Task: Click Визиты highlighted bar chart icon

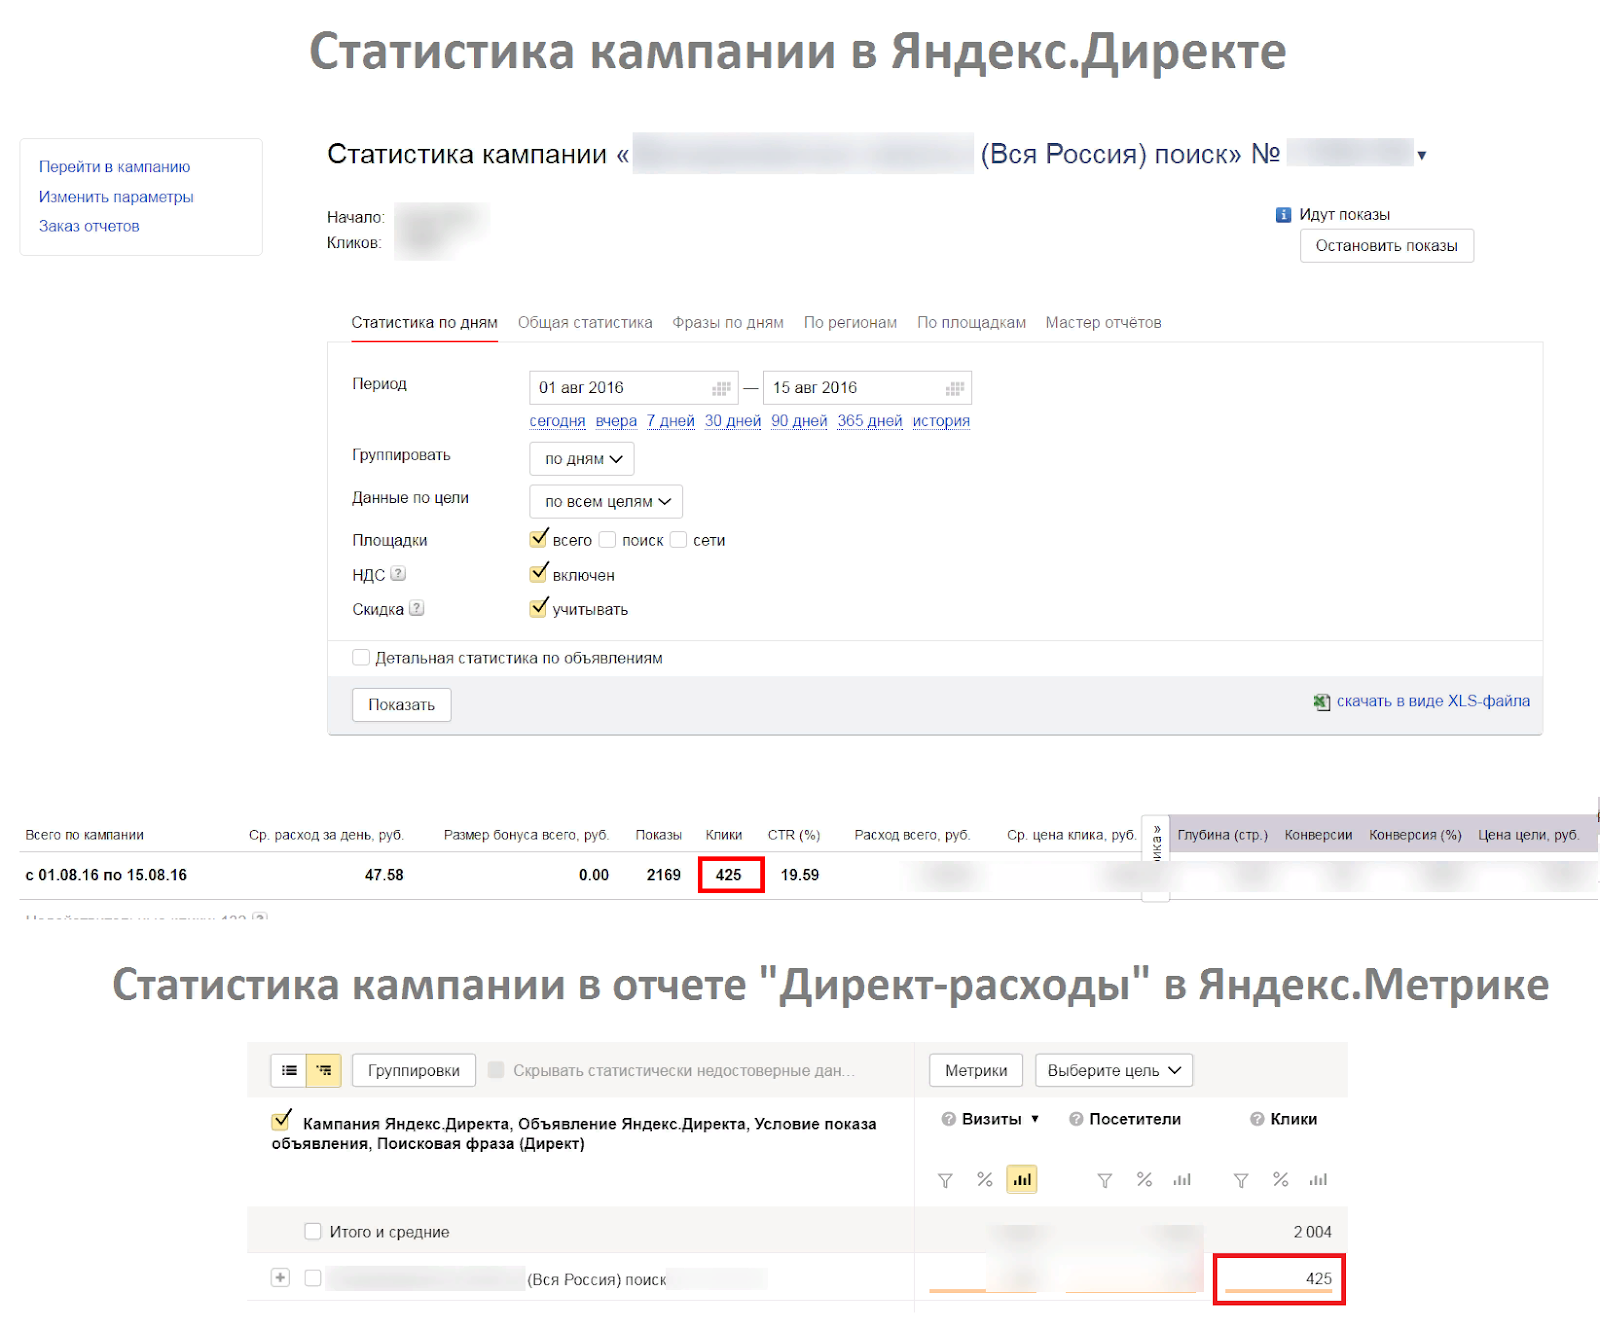Action: (1022, 1180)
